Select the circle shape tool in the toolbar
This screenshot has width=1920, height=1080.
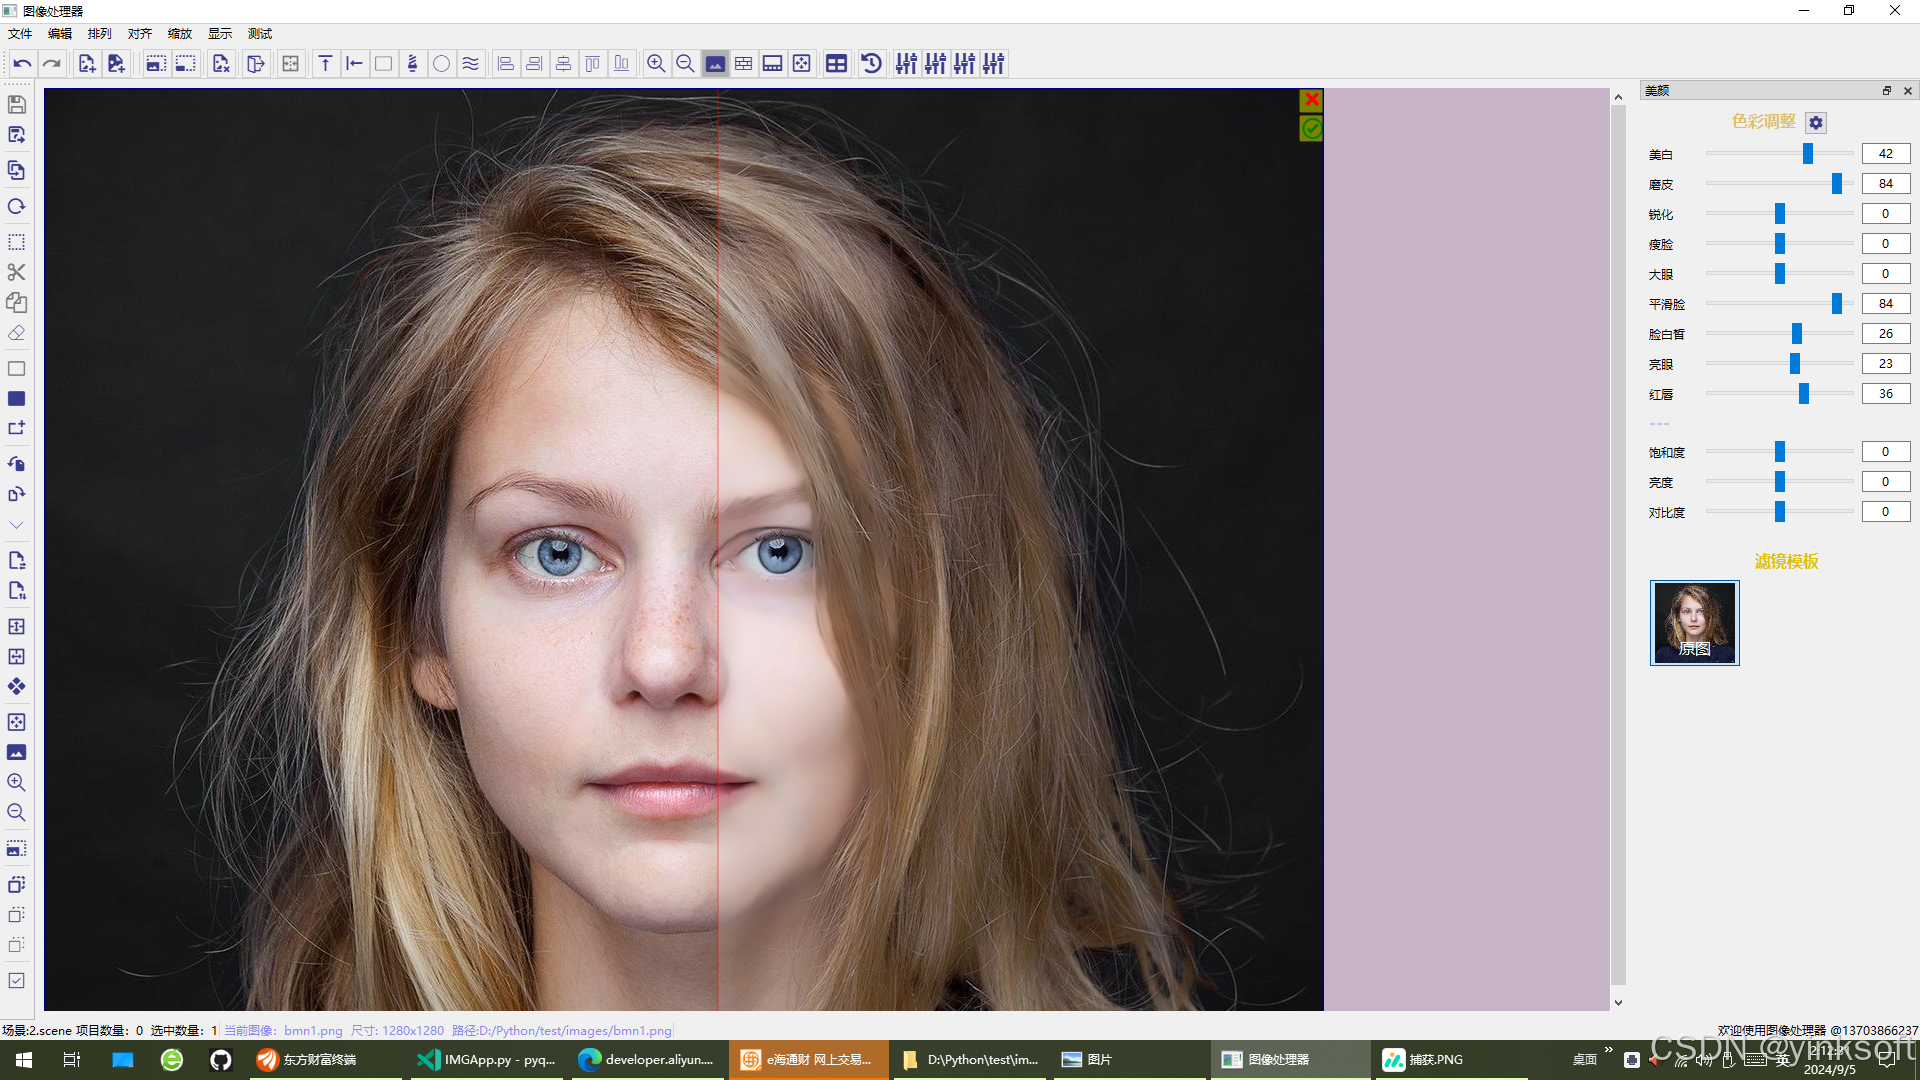pos(441,64)
